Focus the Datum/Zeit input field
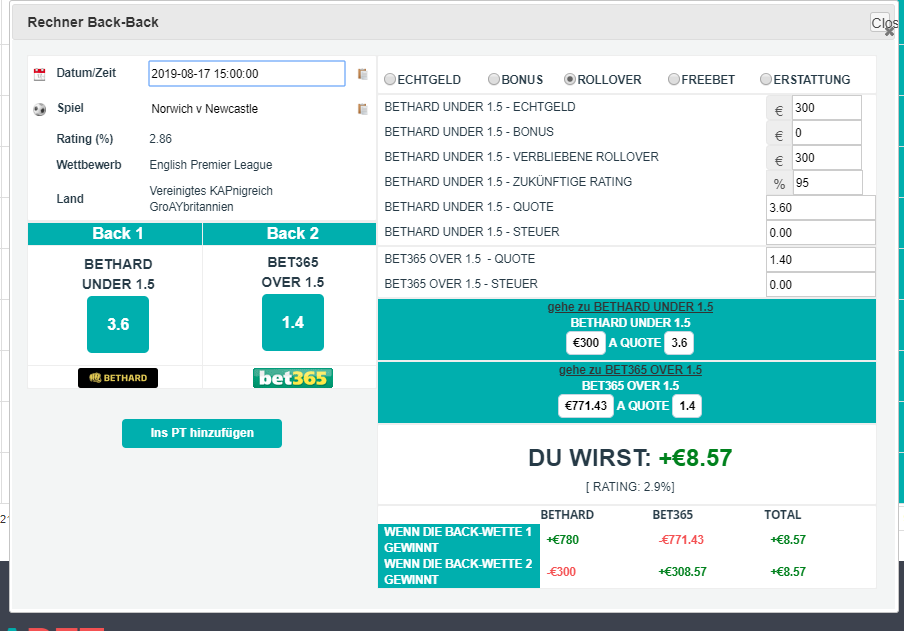This screenshot has height=631, width=904. point(247,74)
